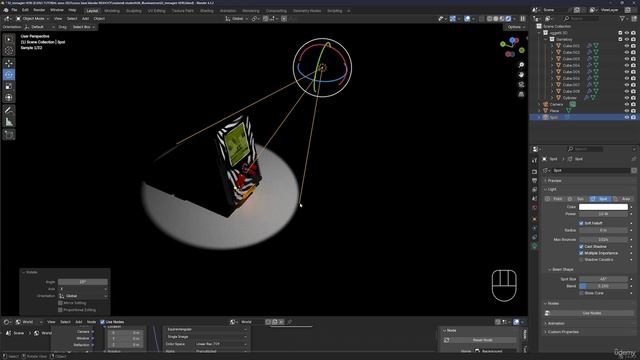Collapse the Light panel

point(551,189)
